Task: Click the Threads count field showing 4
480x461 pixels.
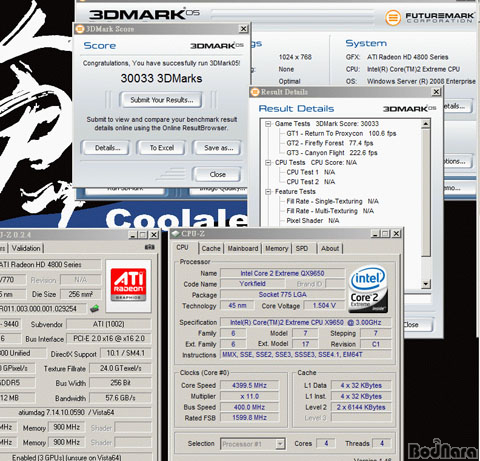Action: [x=382, y=444]
